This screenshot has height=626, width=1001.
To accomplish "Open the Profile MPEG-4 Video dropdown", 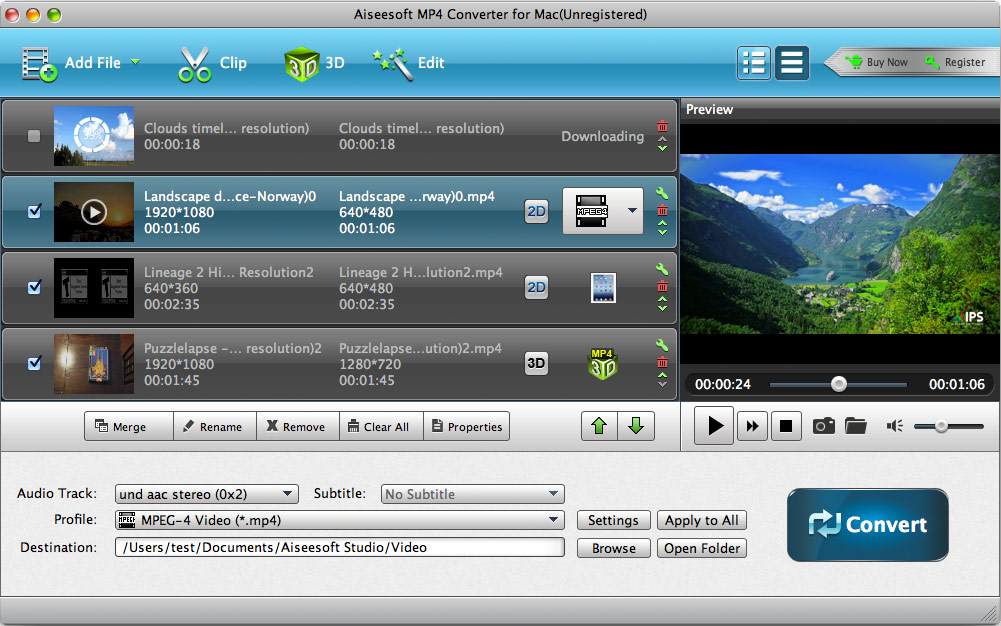I will click(x=340, y=520).
